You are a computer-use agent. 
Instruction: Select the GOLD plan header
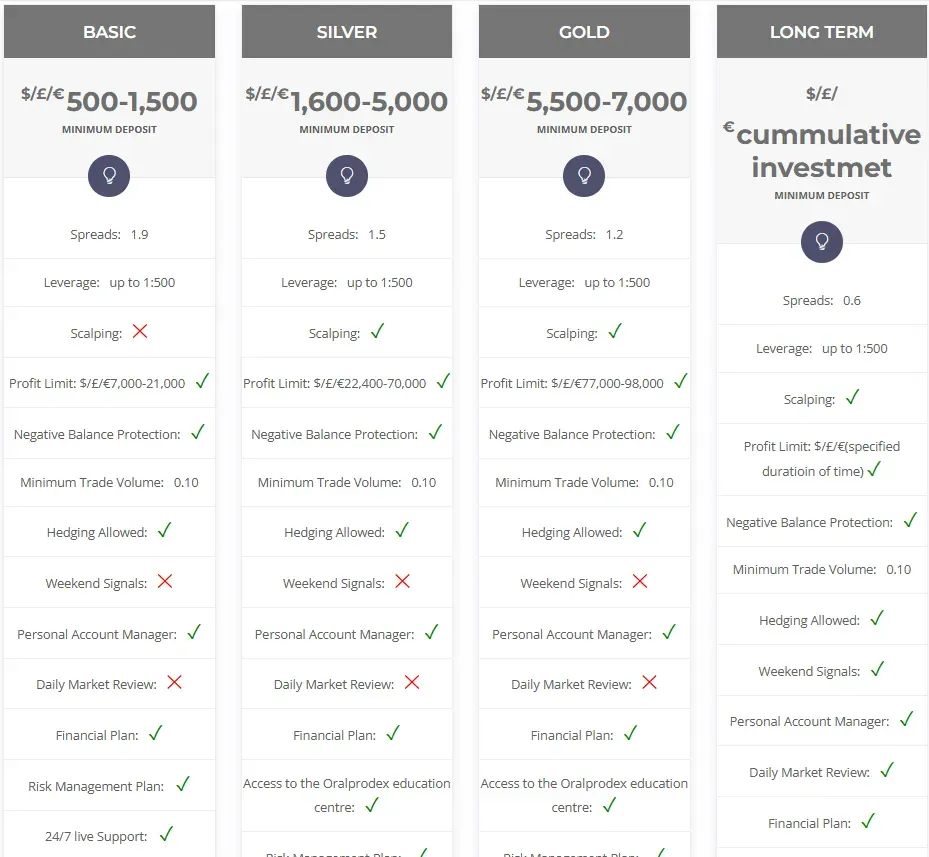(x=584, y=32)
